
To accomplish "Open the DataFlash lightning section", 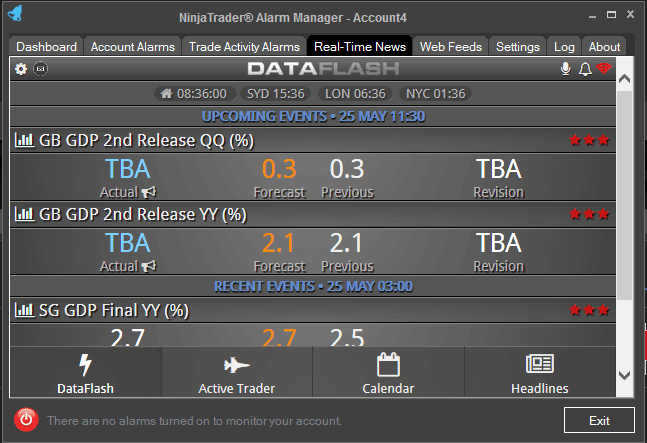I will pyautogui.click(x=85, y=372).
